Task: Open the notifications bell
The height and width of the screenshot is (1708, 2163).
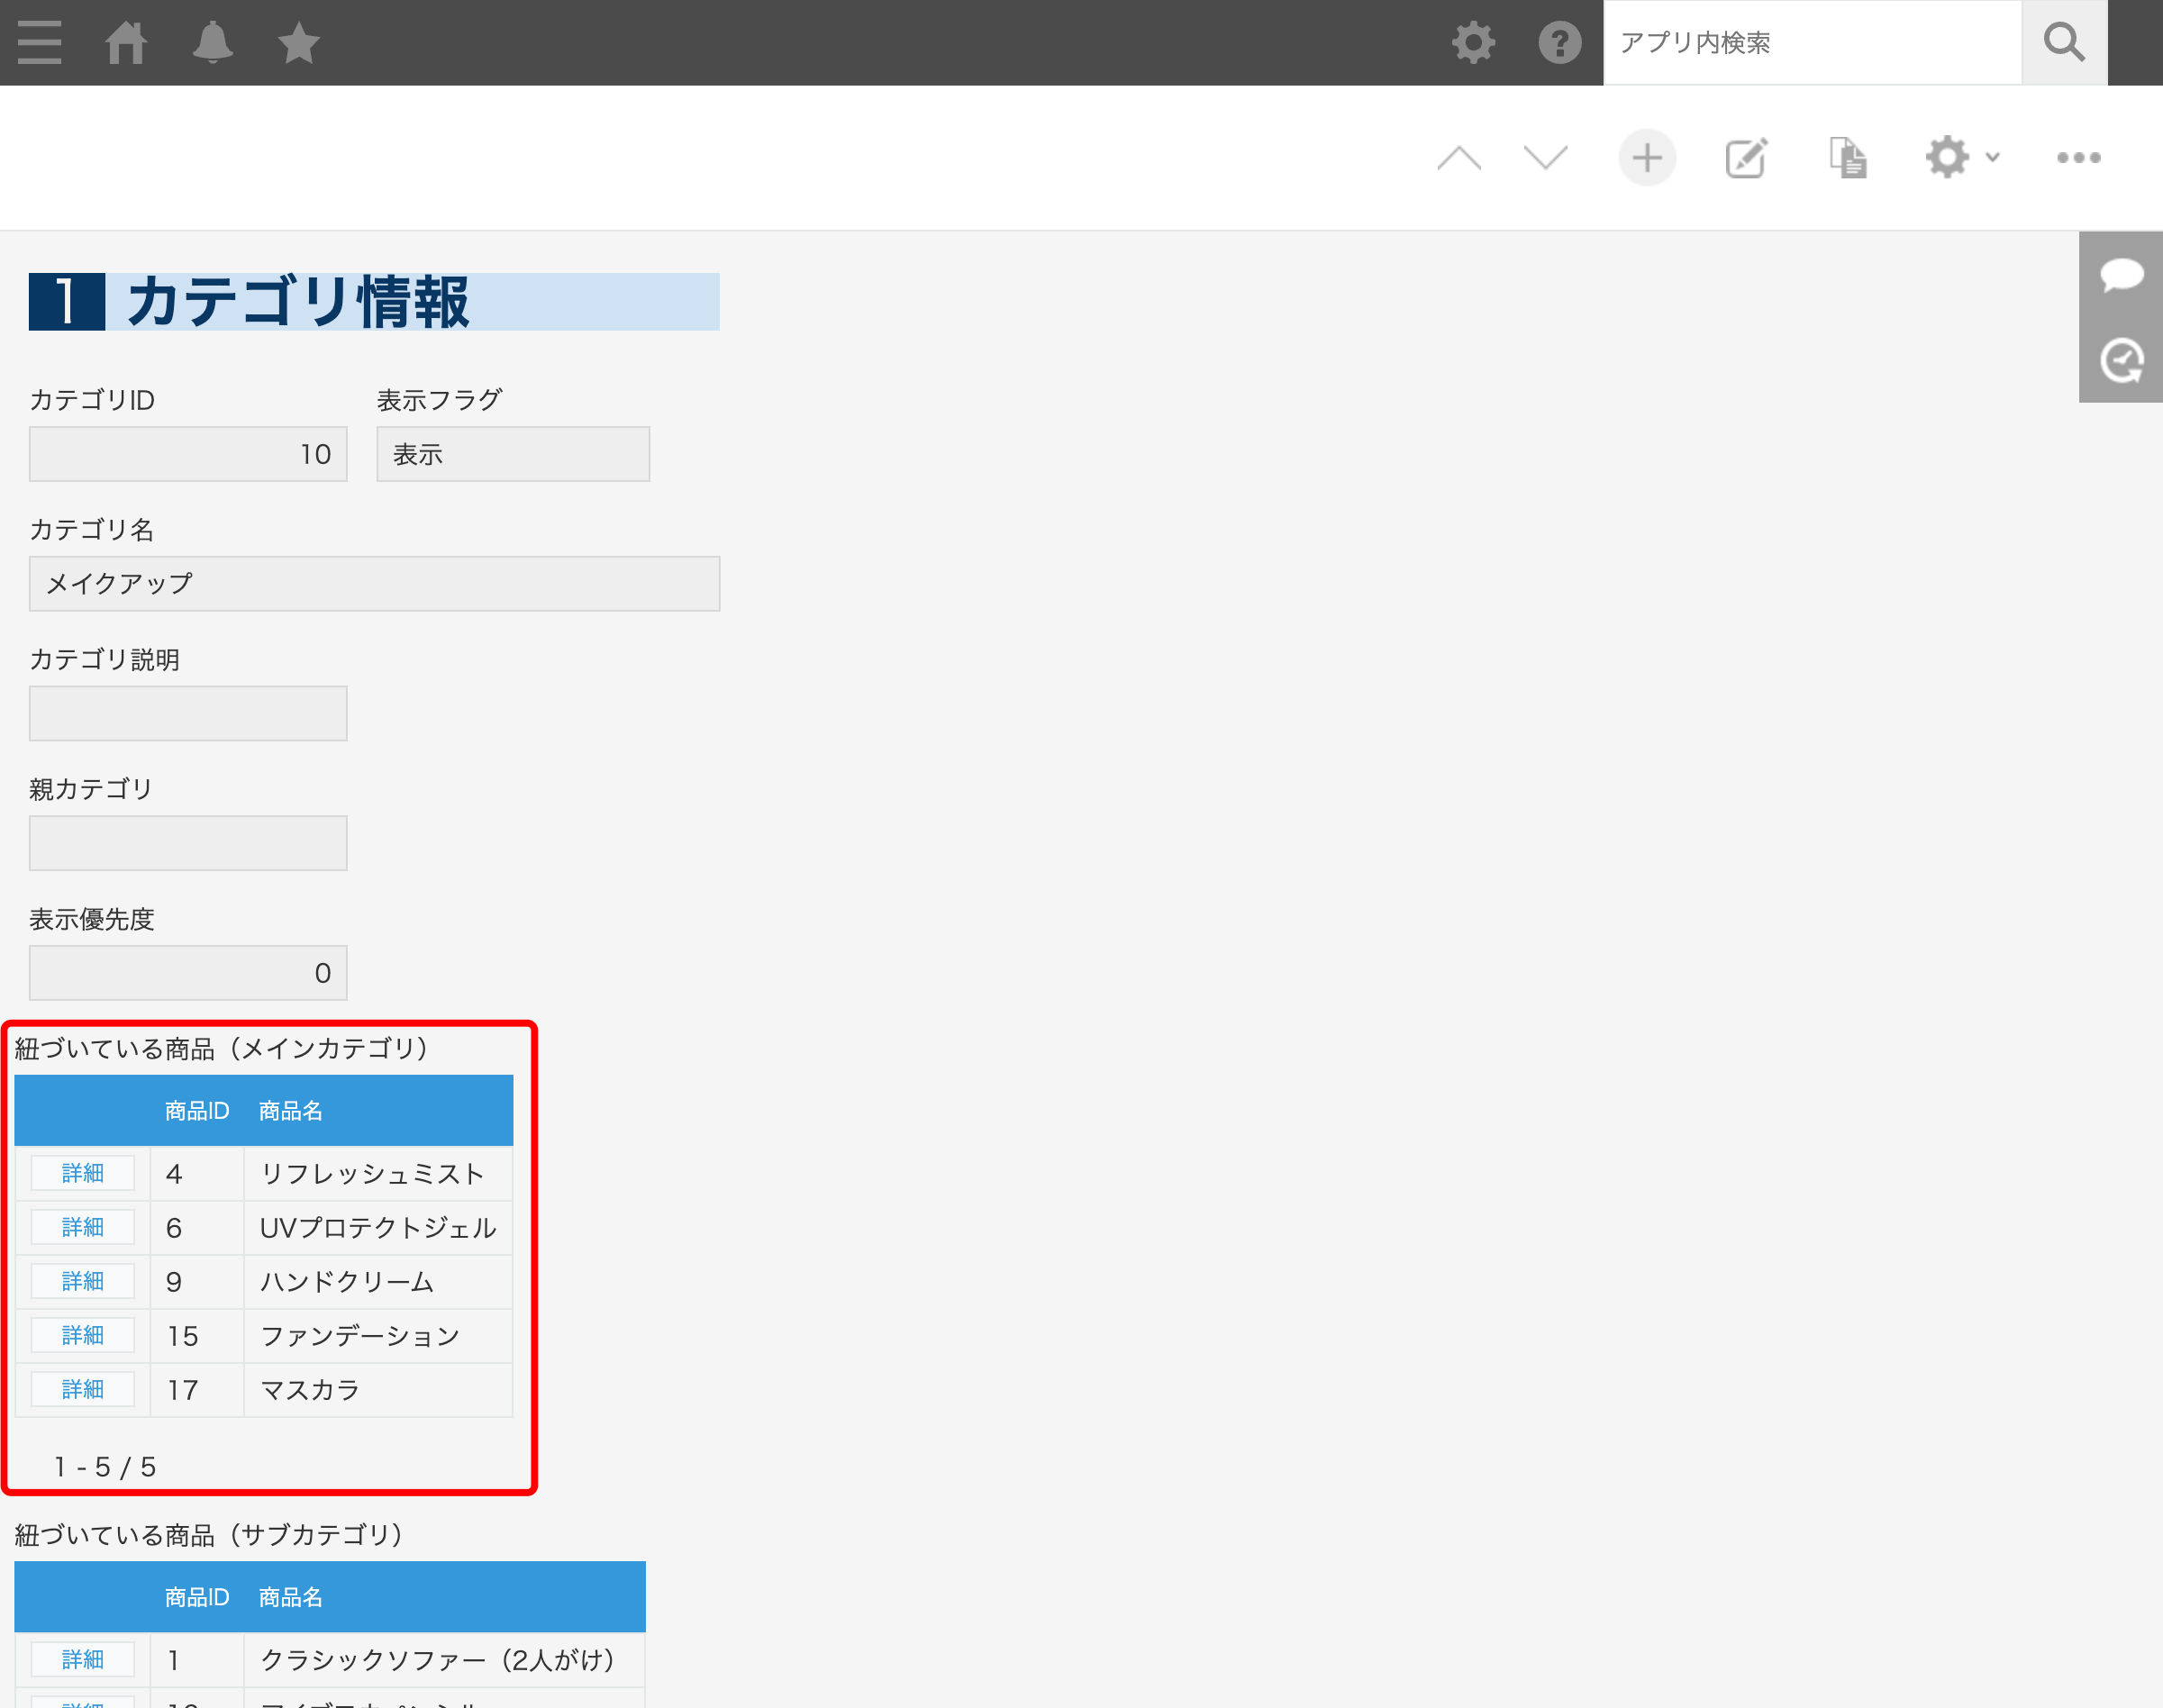Action: click(x=213, y=42)
